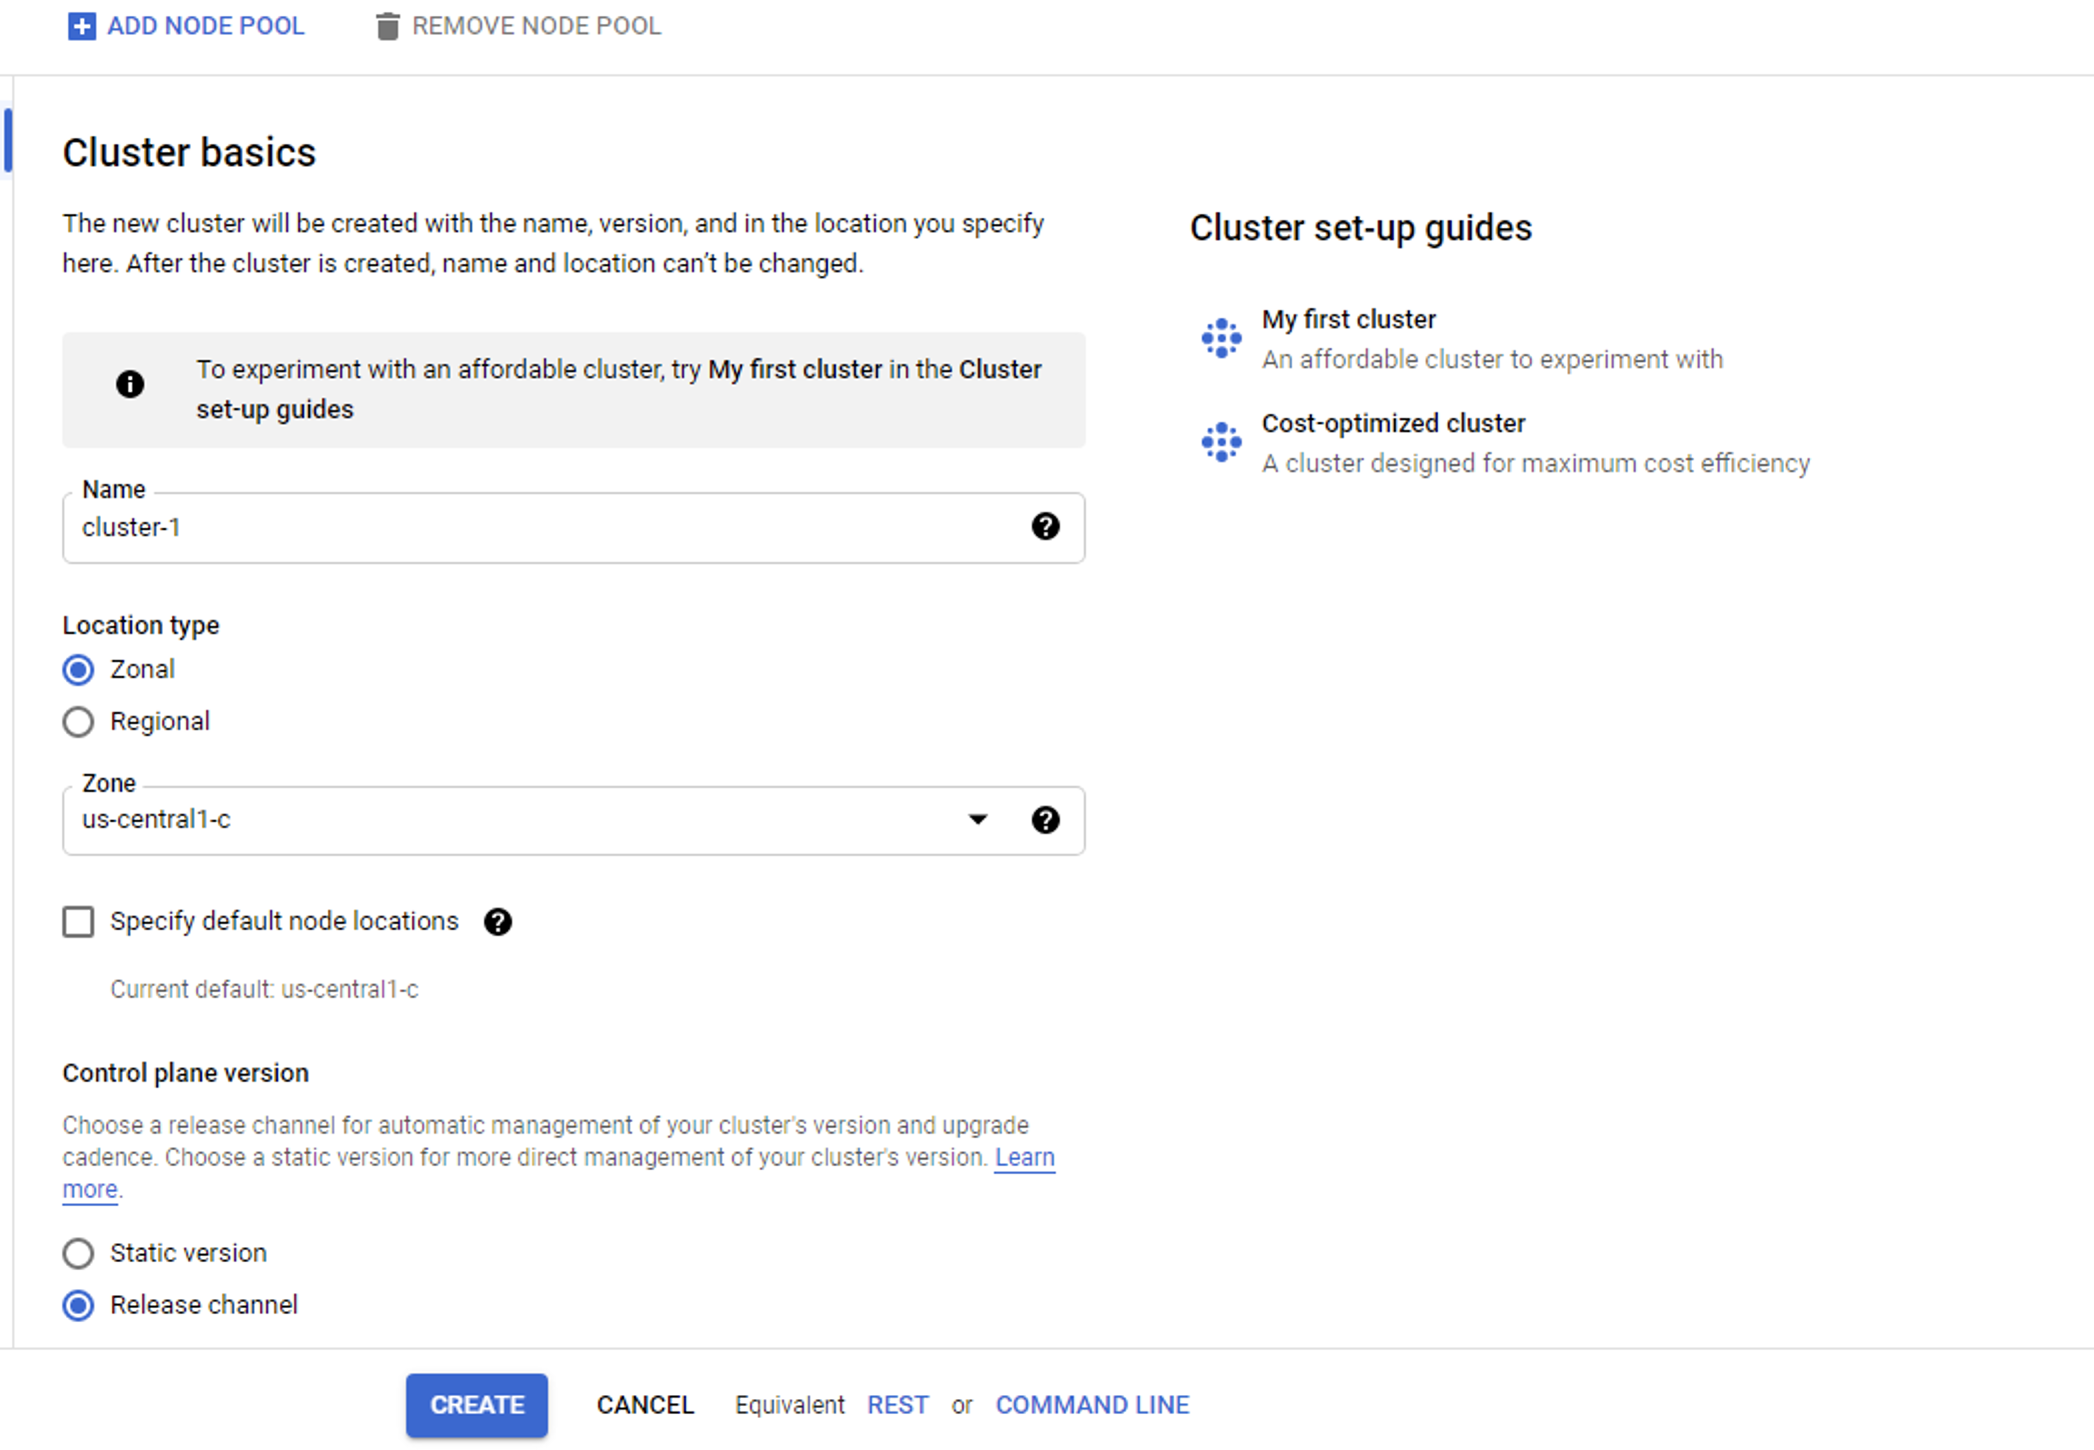Click the CREATE button
This screenshot has width=2094, height=1450.
[477, 1405]
